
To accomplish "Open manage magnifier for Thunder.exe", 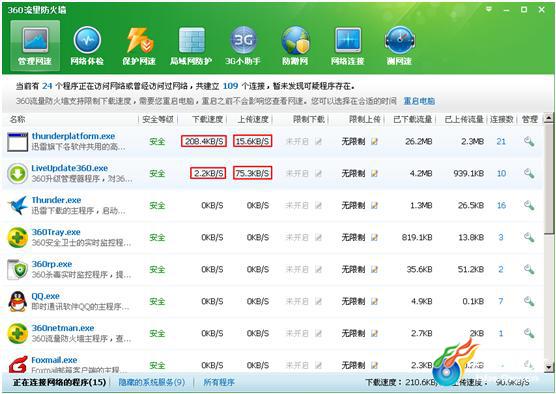I will pyautogui.click(x=529, y=205).
